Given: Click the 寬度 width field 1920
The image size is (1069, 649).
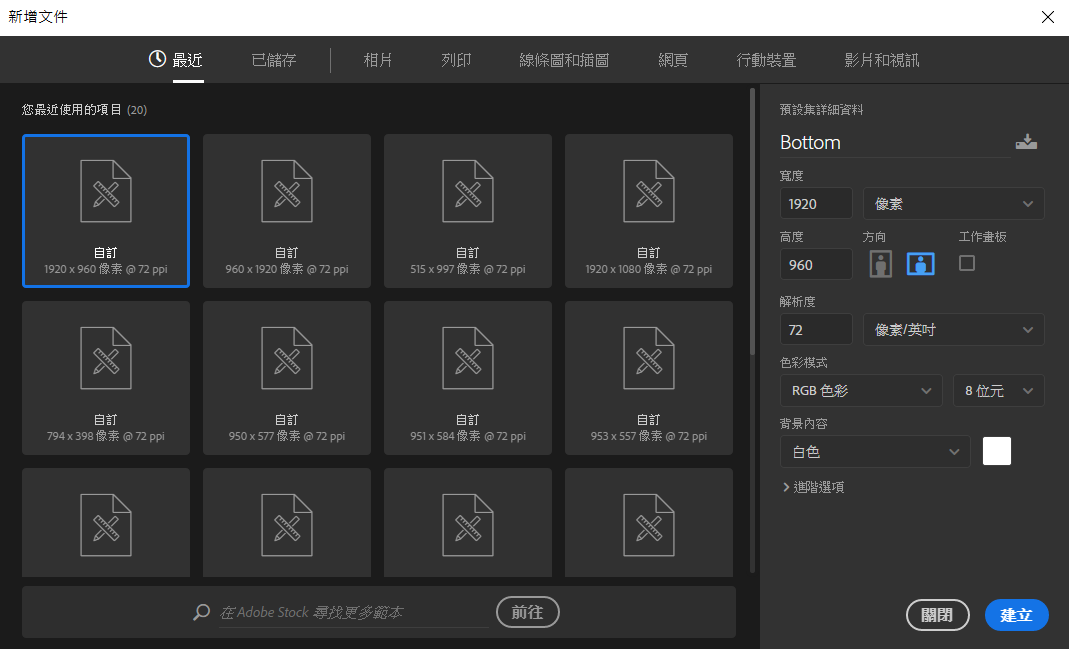Looking at the screenshot, I should tap(816, 204).
